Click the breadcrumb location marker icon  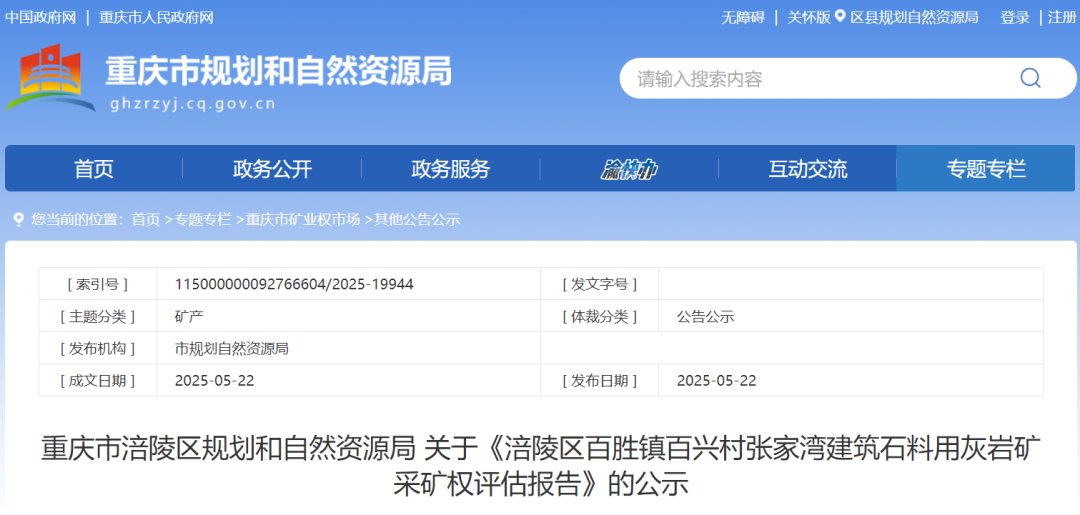18,219
